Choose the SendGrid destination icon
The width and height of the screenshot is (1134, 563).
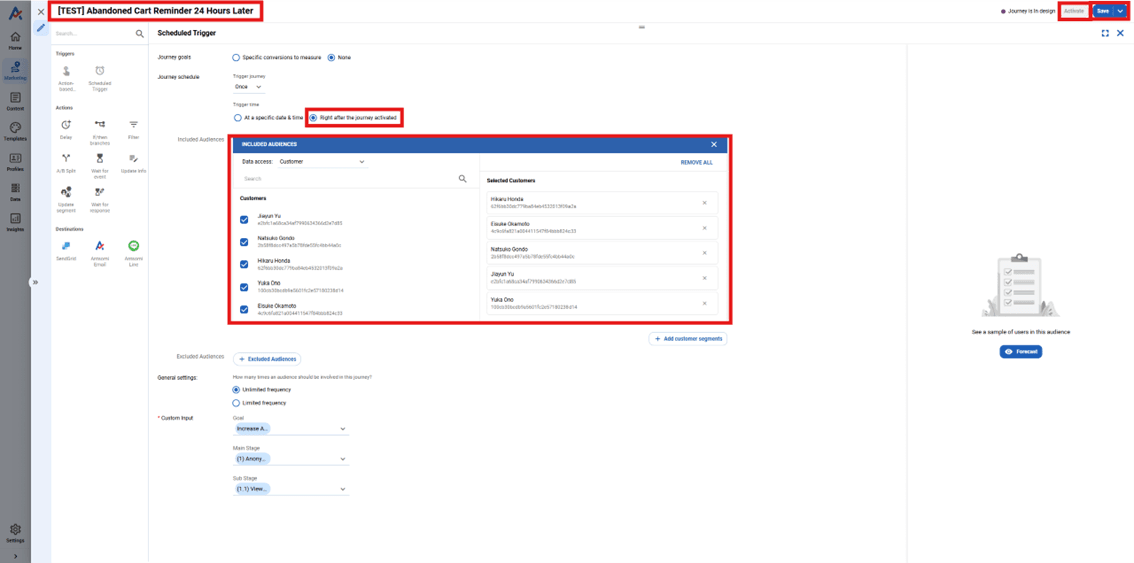pos(66,246)
